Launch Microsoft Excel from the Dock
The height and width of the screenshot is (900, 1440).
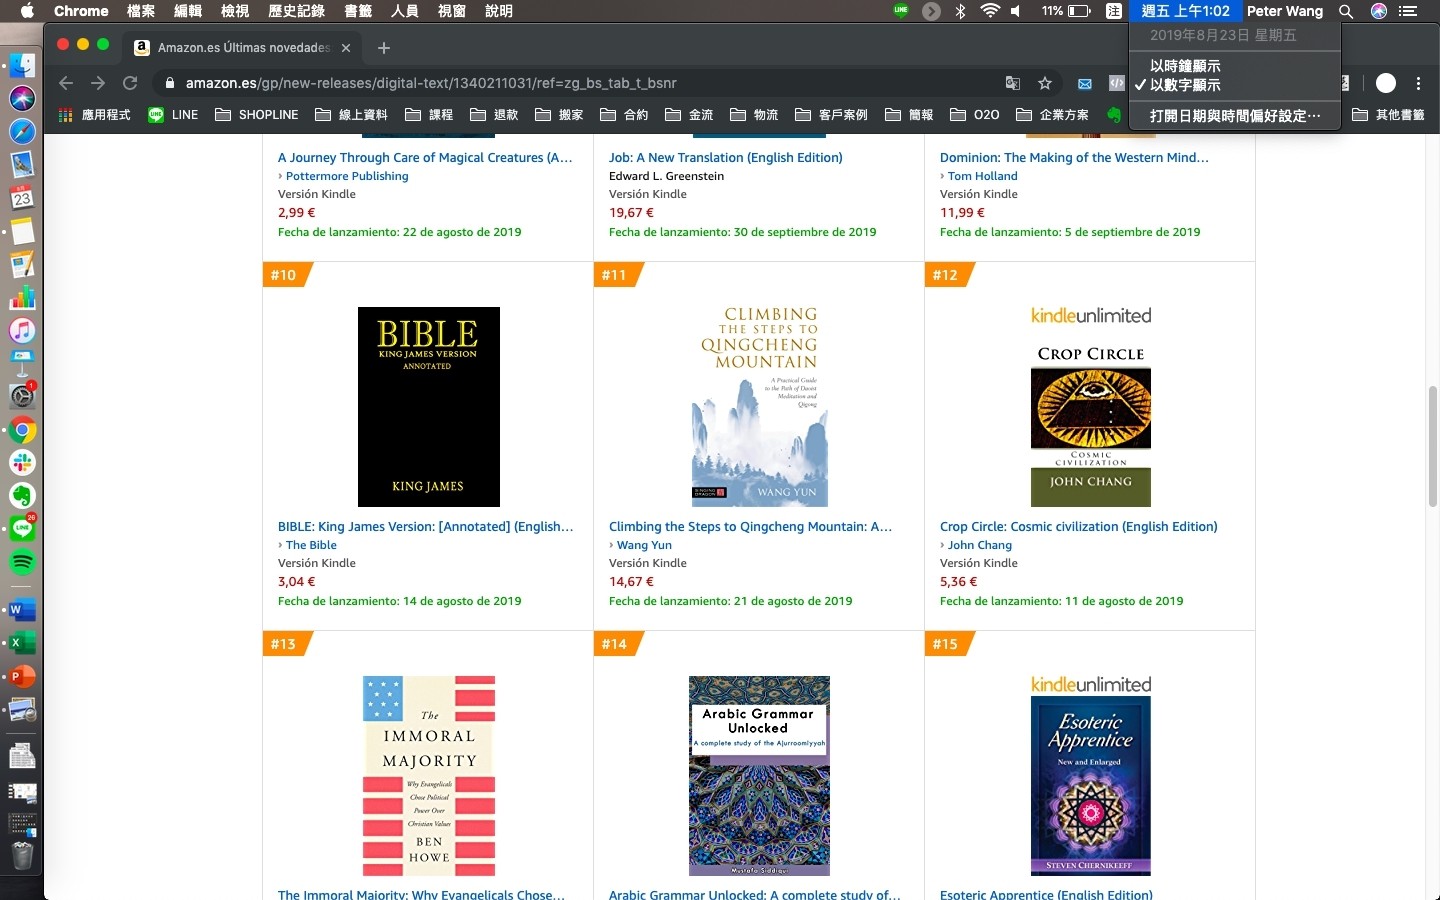pyautogui.click(x=22, y=642)
